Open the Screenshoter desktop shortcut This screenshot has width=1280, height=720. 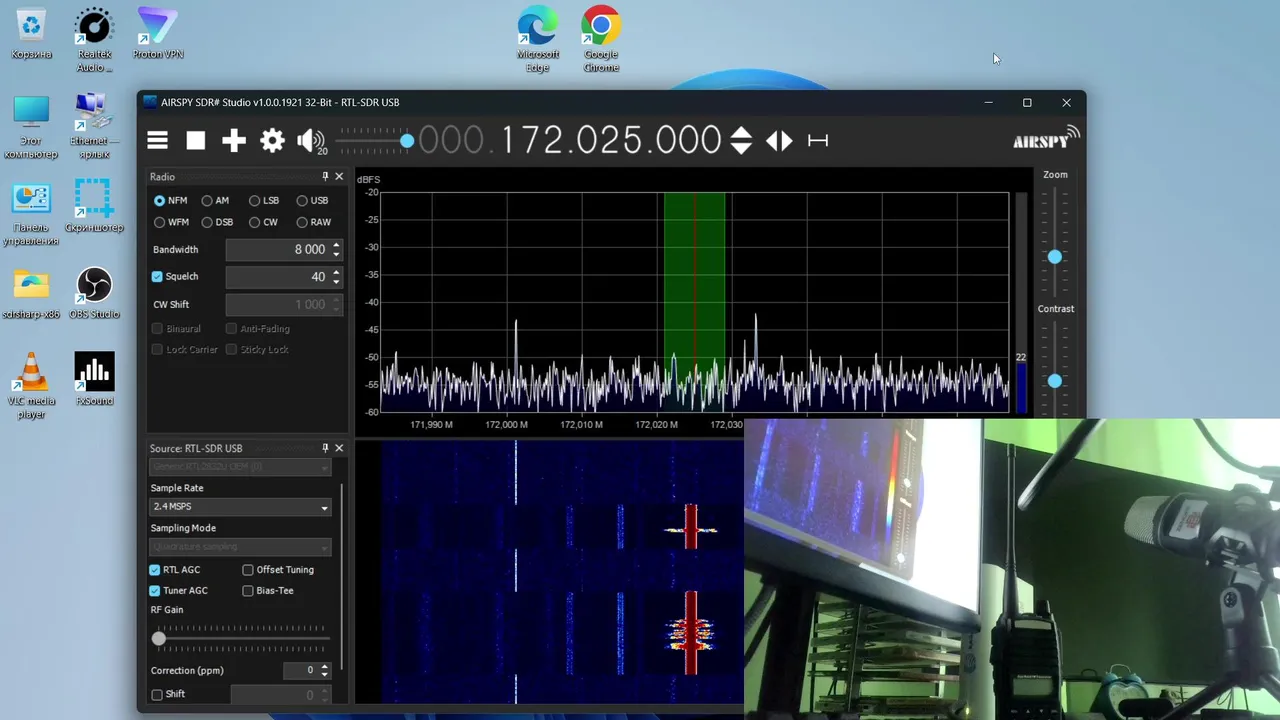click(x=94, y=207)
